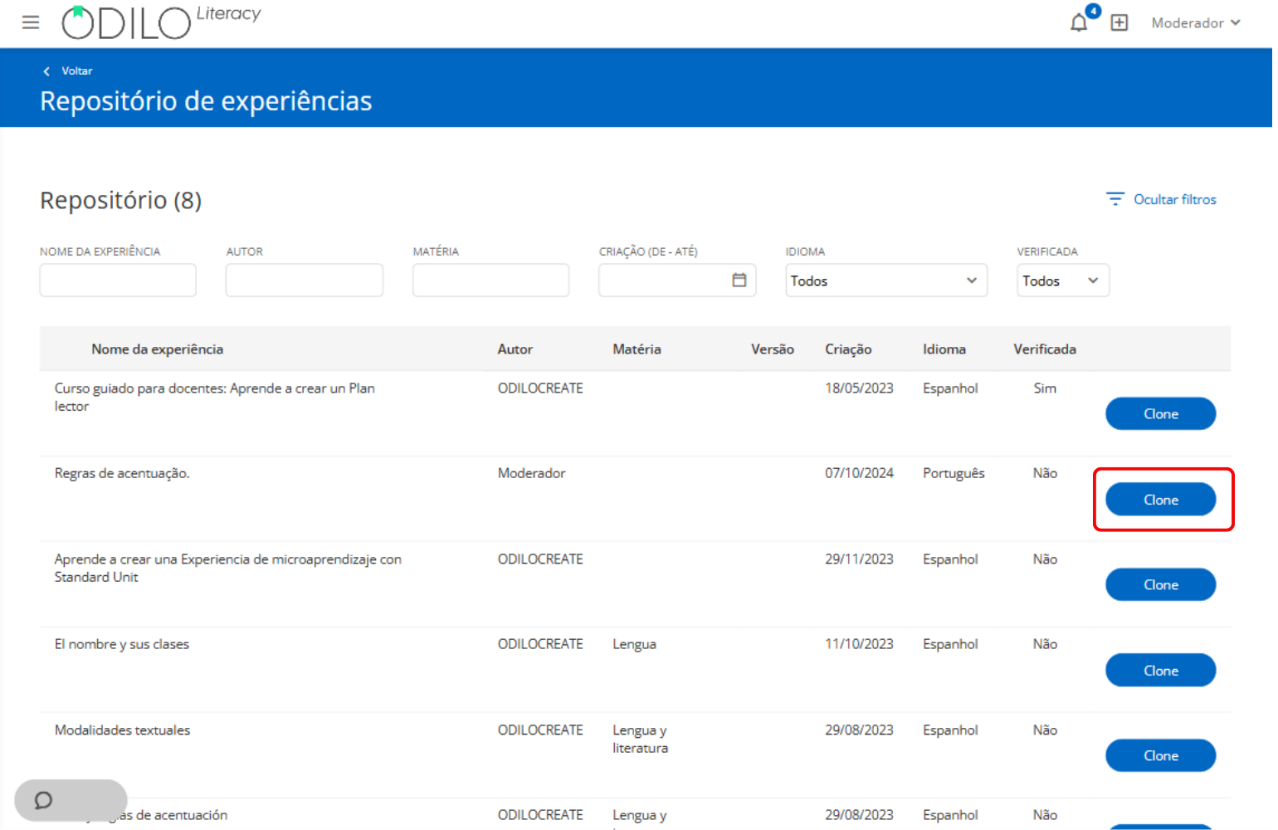1278x830 pixels.
Task: Click the 11/10/2023 creation date
Action: click(859, 644)
